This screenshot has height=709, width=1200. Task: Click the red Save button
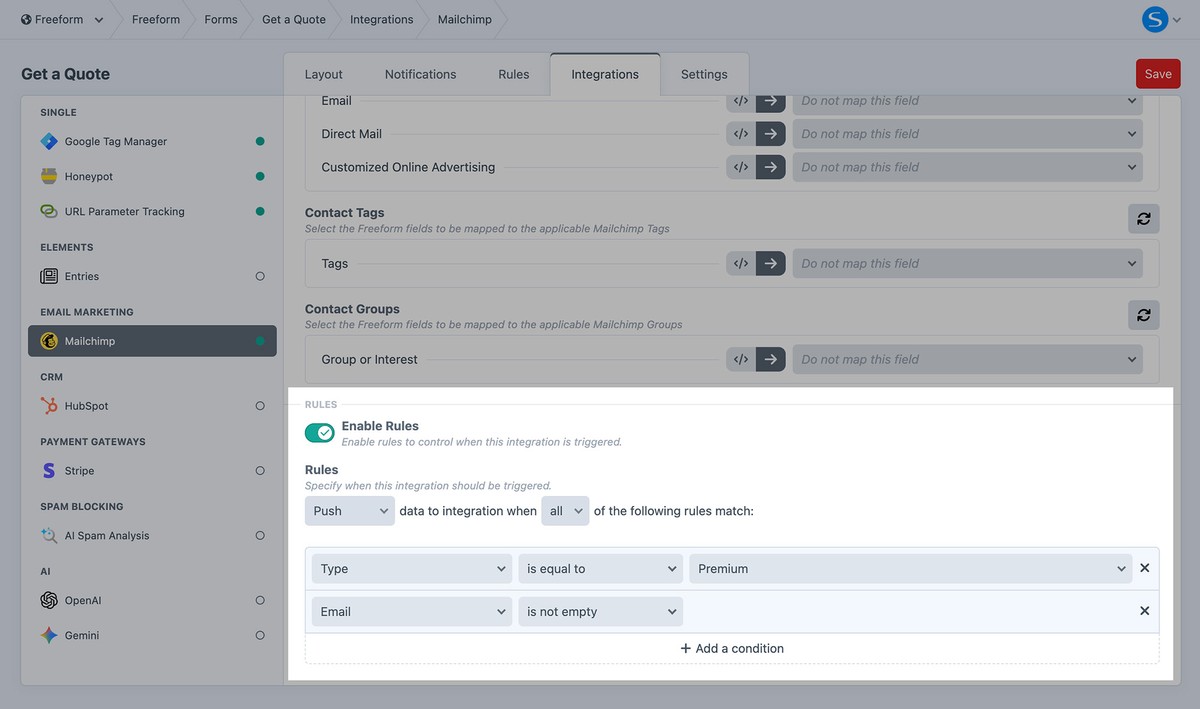[1158, 74]
